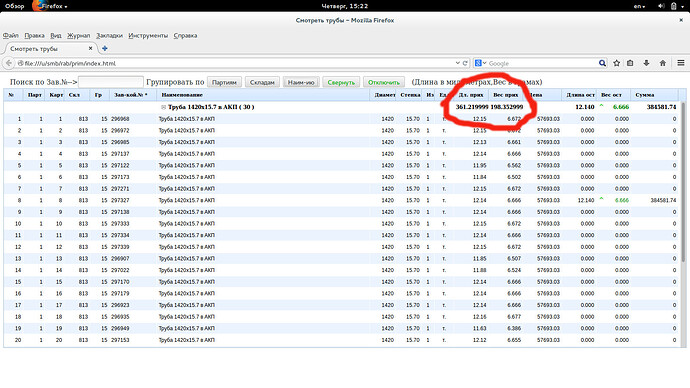Open the downloads arrow icon
The width and height of the screenshot is (690, 388).
click(x=646, y=63)
